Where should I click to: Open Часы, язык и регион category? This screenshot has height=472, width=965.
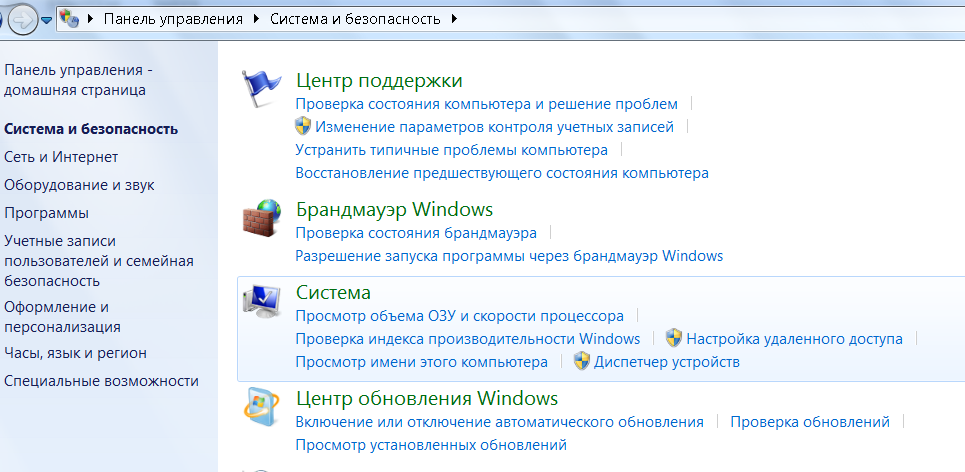[x=76, y=353]
